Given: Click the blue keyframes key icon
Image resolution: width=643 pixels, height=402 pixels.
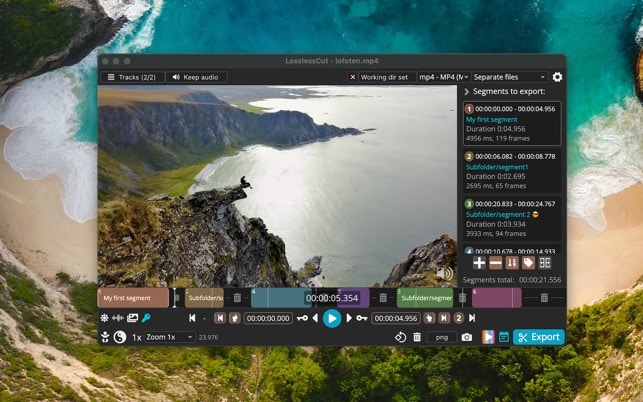Looking at the screenshot, I should pos(146,318).
